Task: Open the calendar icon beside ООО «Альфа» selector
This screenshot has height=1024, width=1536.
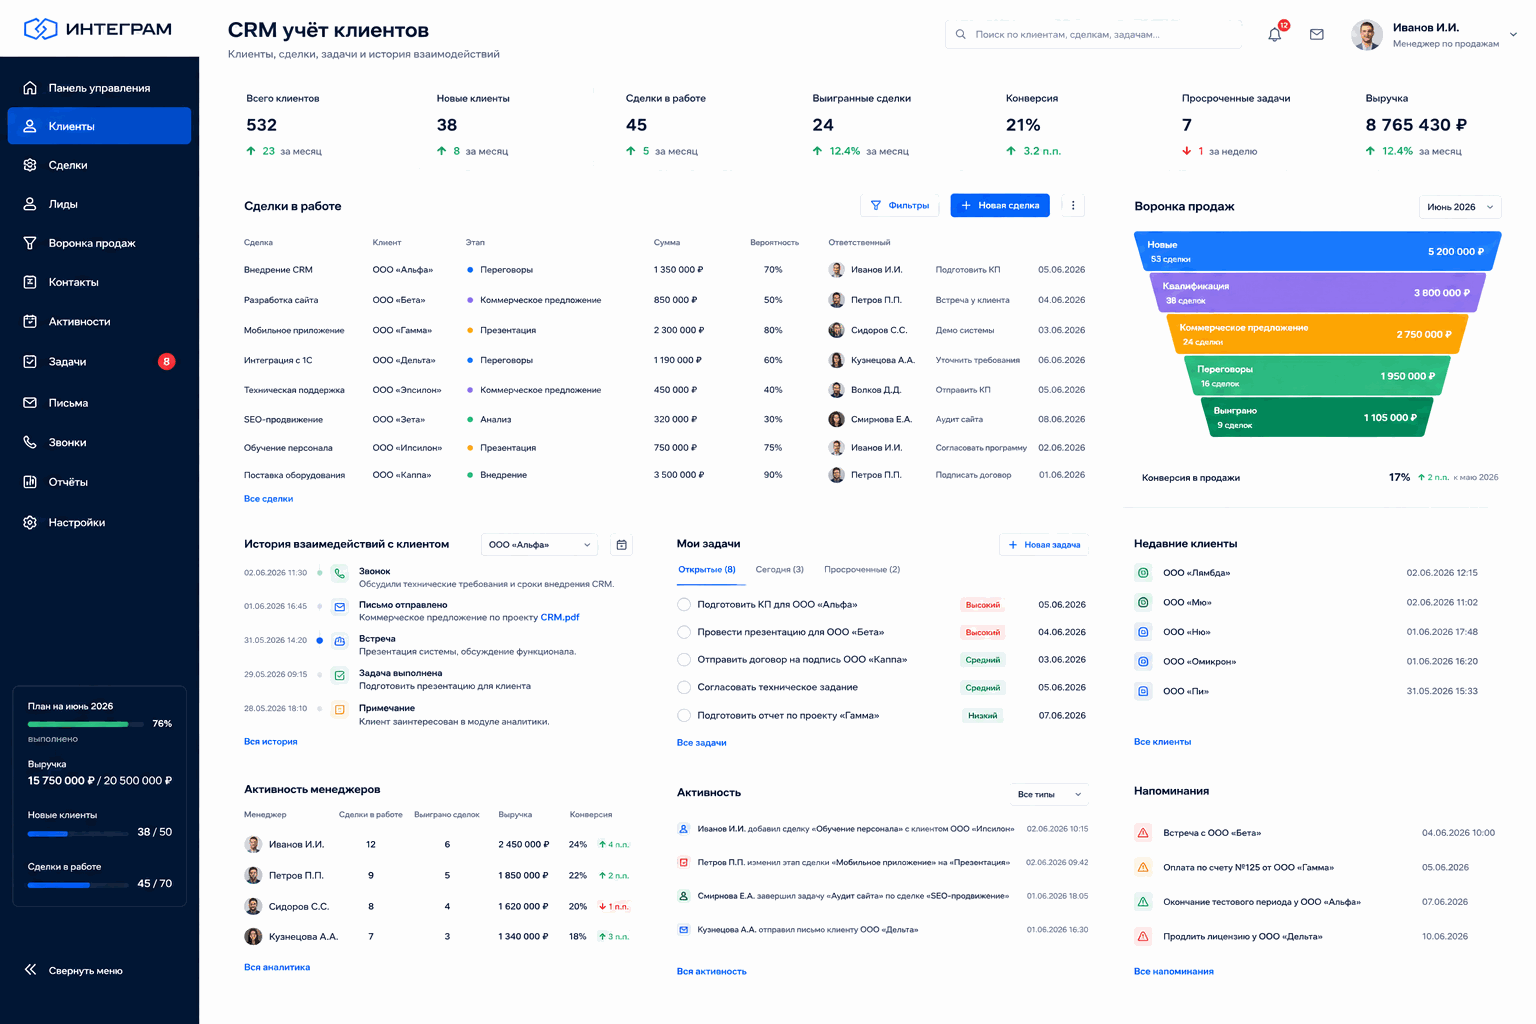Action: pos(622,545)
